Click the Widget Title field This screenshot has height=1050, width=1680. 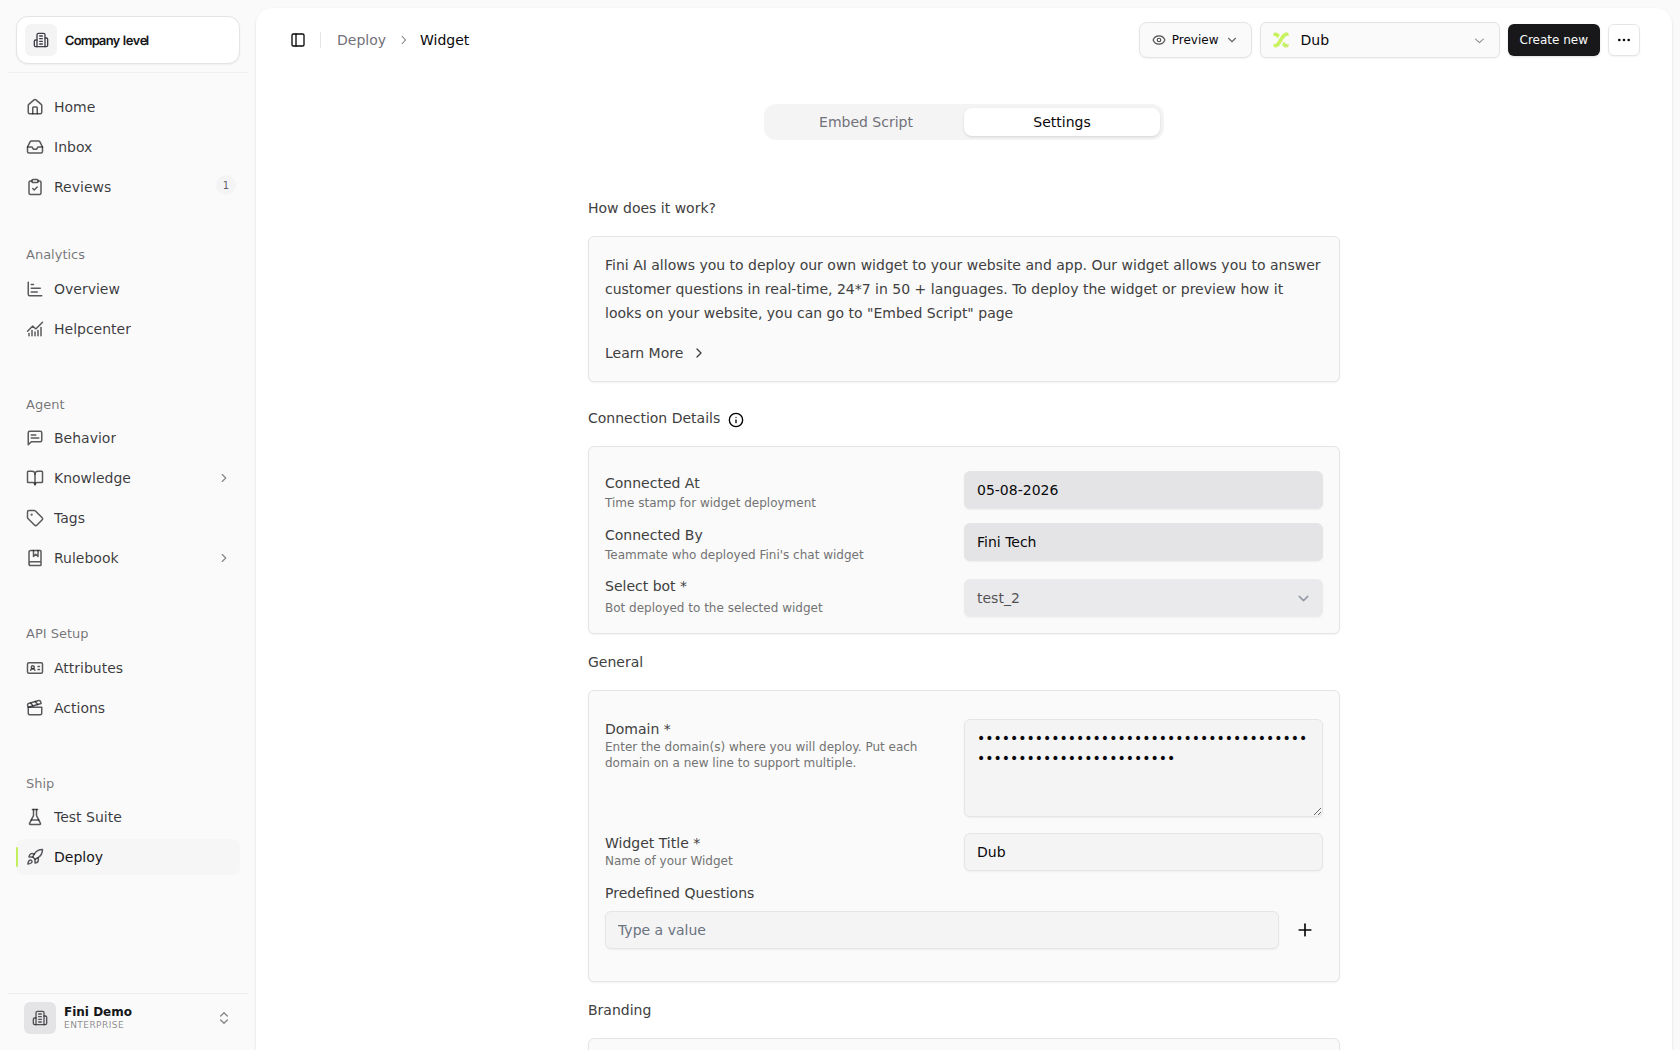click(x=1143, y=852)
